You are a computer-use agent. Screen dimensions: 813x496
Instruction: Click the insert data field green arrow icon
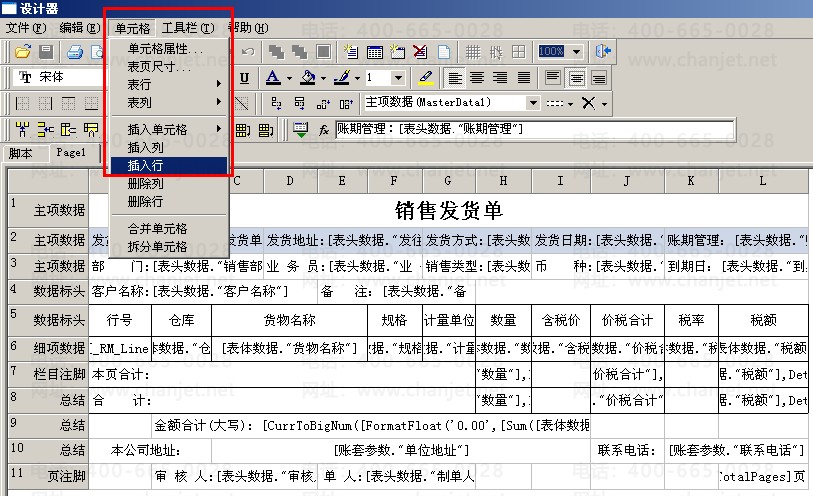click(300, 130)
